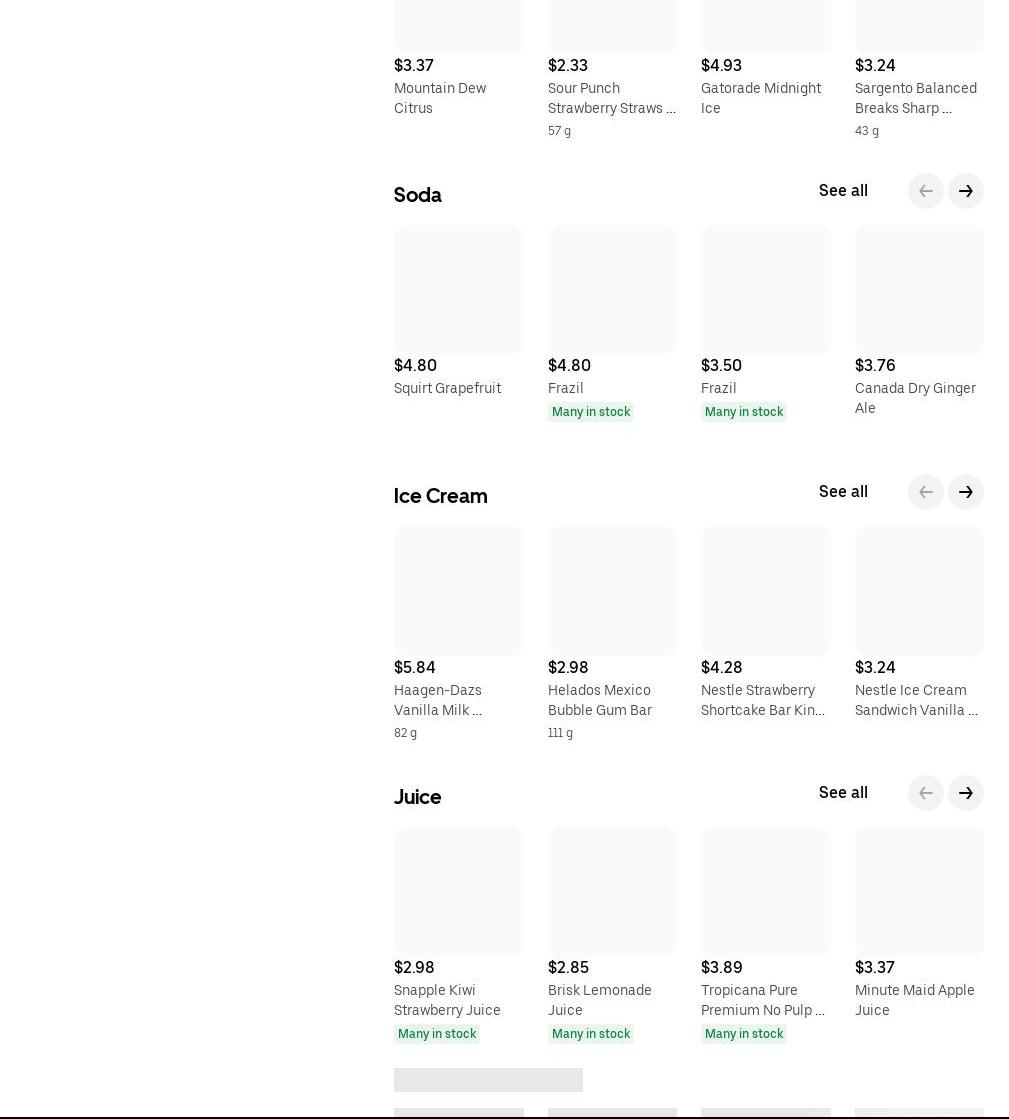
Task: Click Helados Mexico Bubble Gum Bar name
Action: coord(599,700)
